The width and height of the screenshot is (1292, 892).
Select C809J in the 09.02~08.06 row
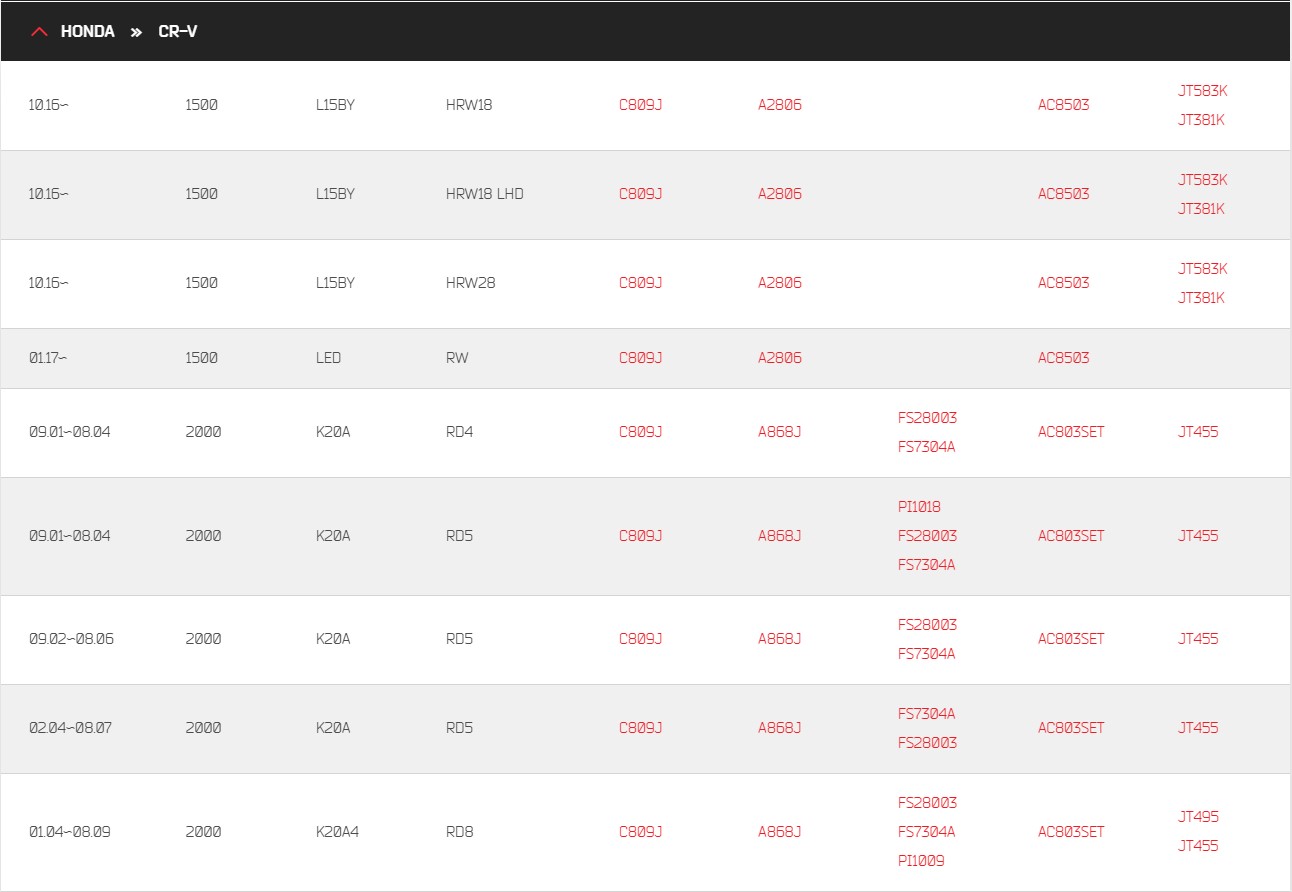(641, 639)
